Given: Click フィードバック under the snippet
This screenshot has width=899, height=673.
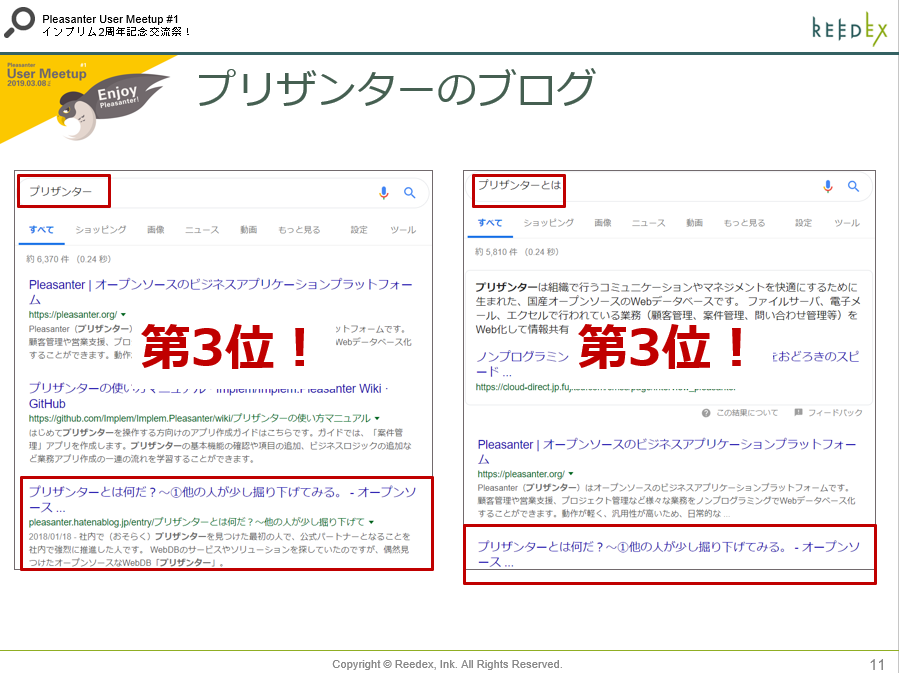Looking at the screenshot, I should [x=835, y=413].
